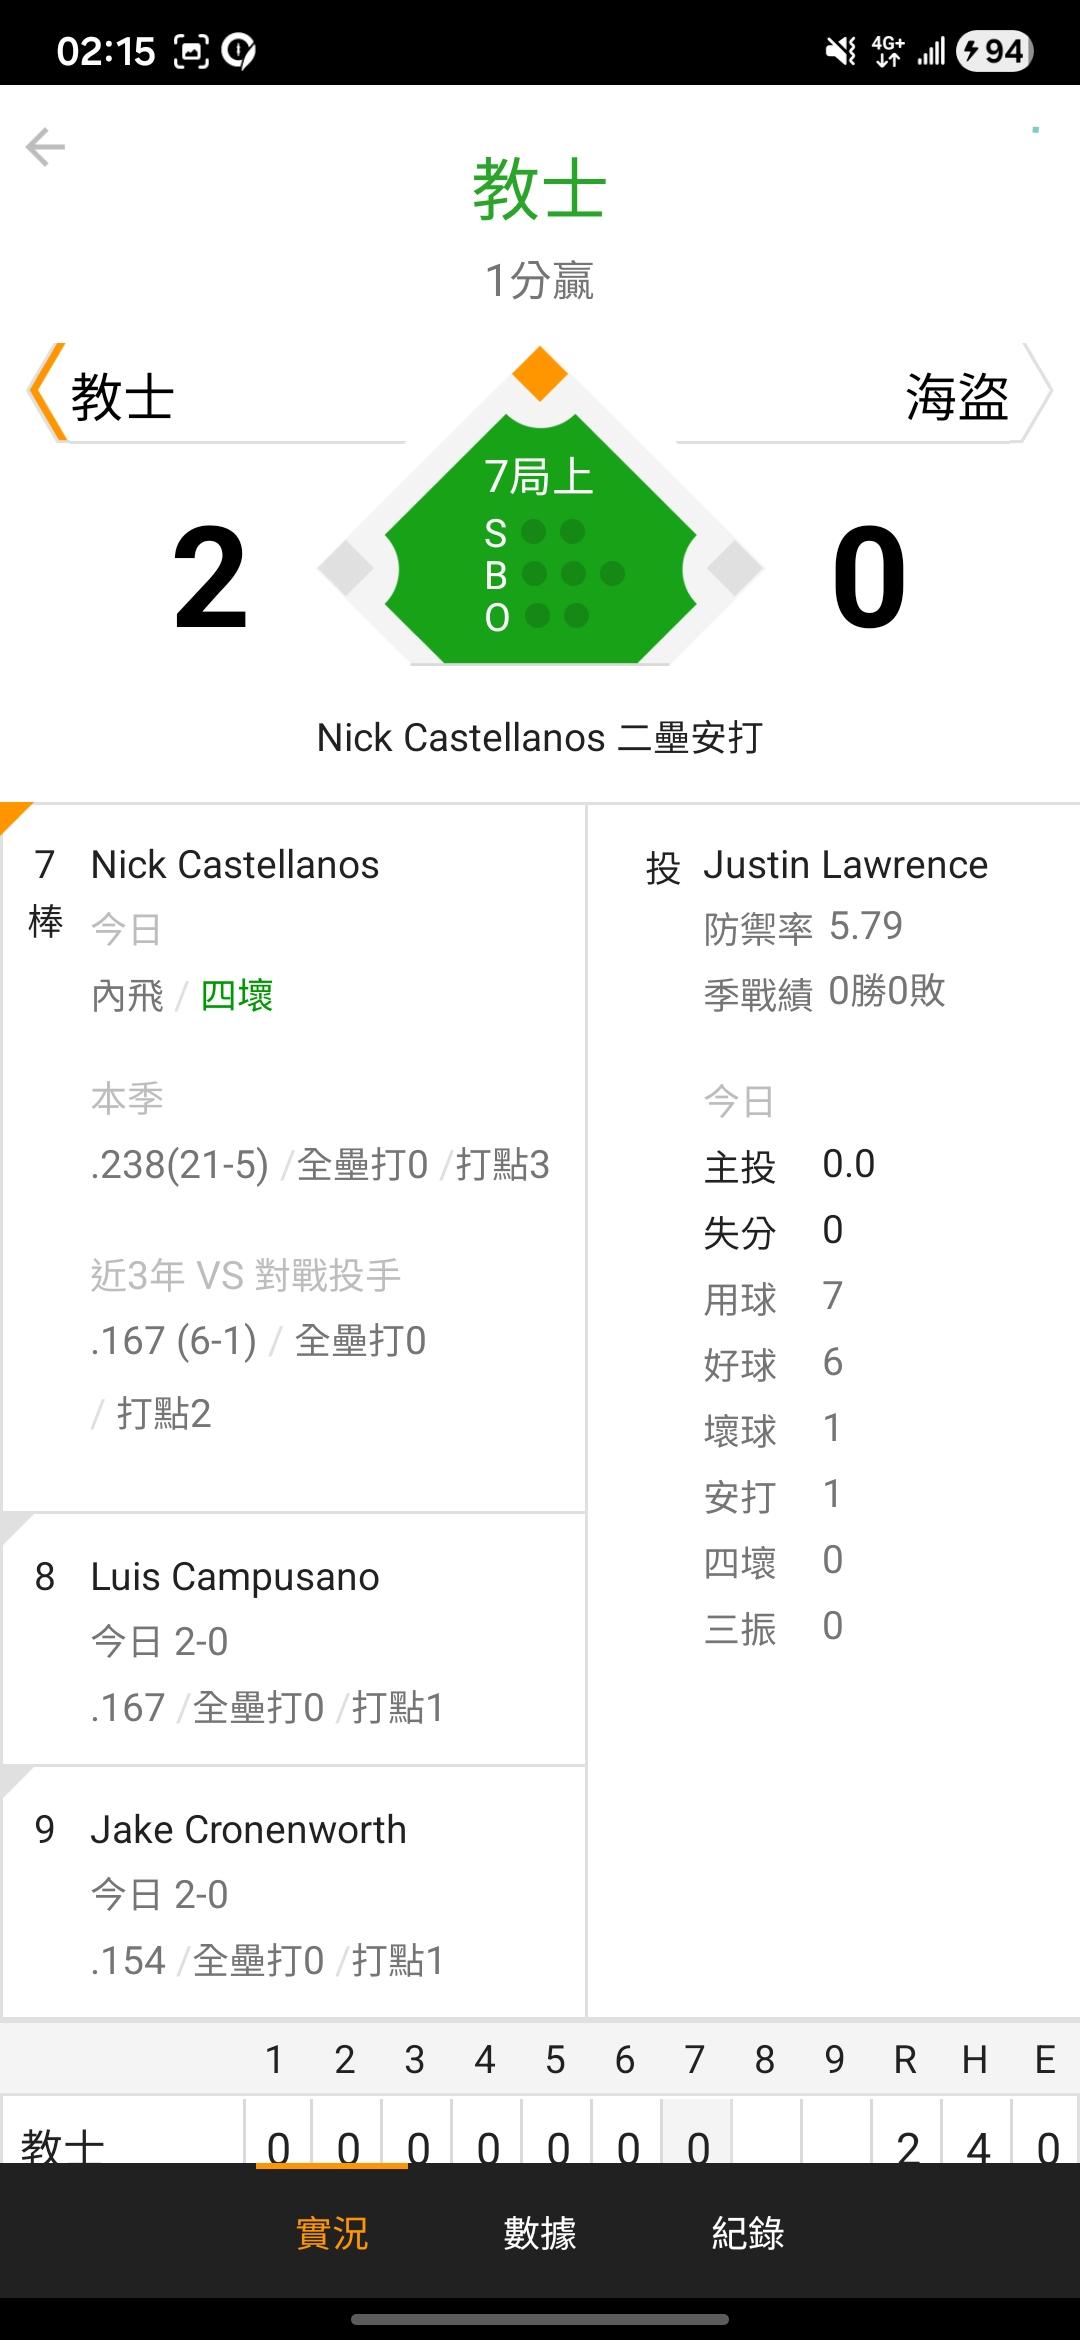Tap the orange second base diamond
1080x2340 pixels.
(540, 374)
